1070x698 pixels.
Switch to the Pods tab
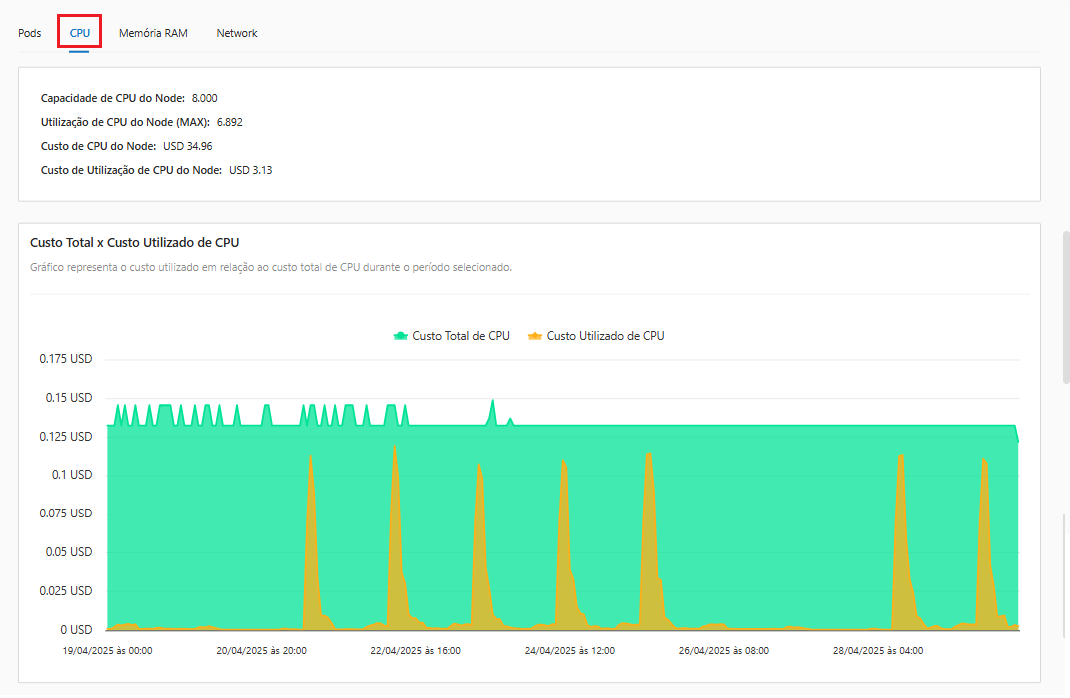[30, 33]
